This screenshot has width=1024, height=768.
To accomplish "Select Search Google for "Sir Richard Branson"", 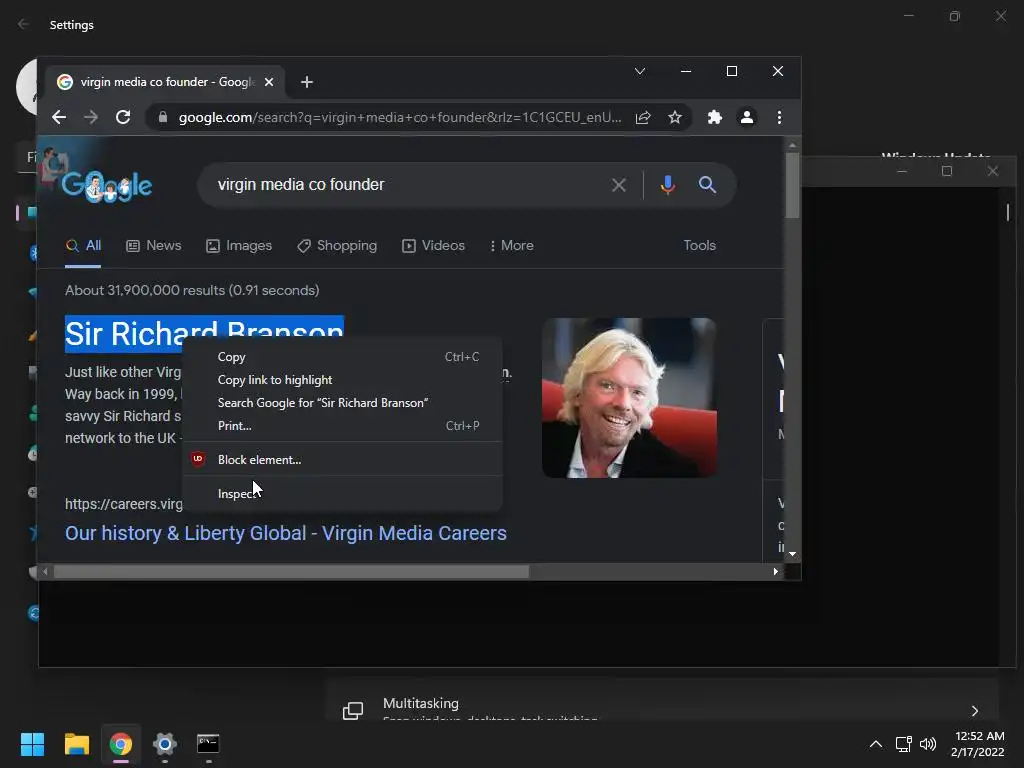I will point(343,403).
